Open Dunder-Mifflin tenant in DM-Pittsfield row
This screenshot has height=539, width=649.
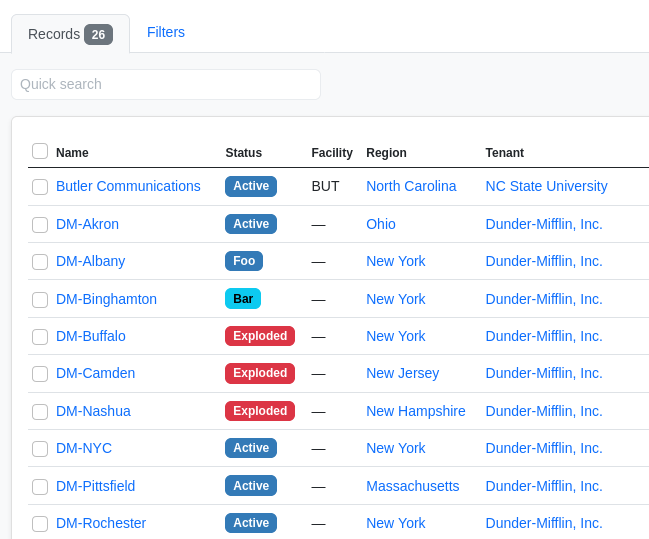click(x=544, y=486)
